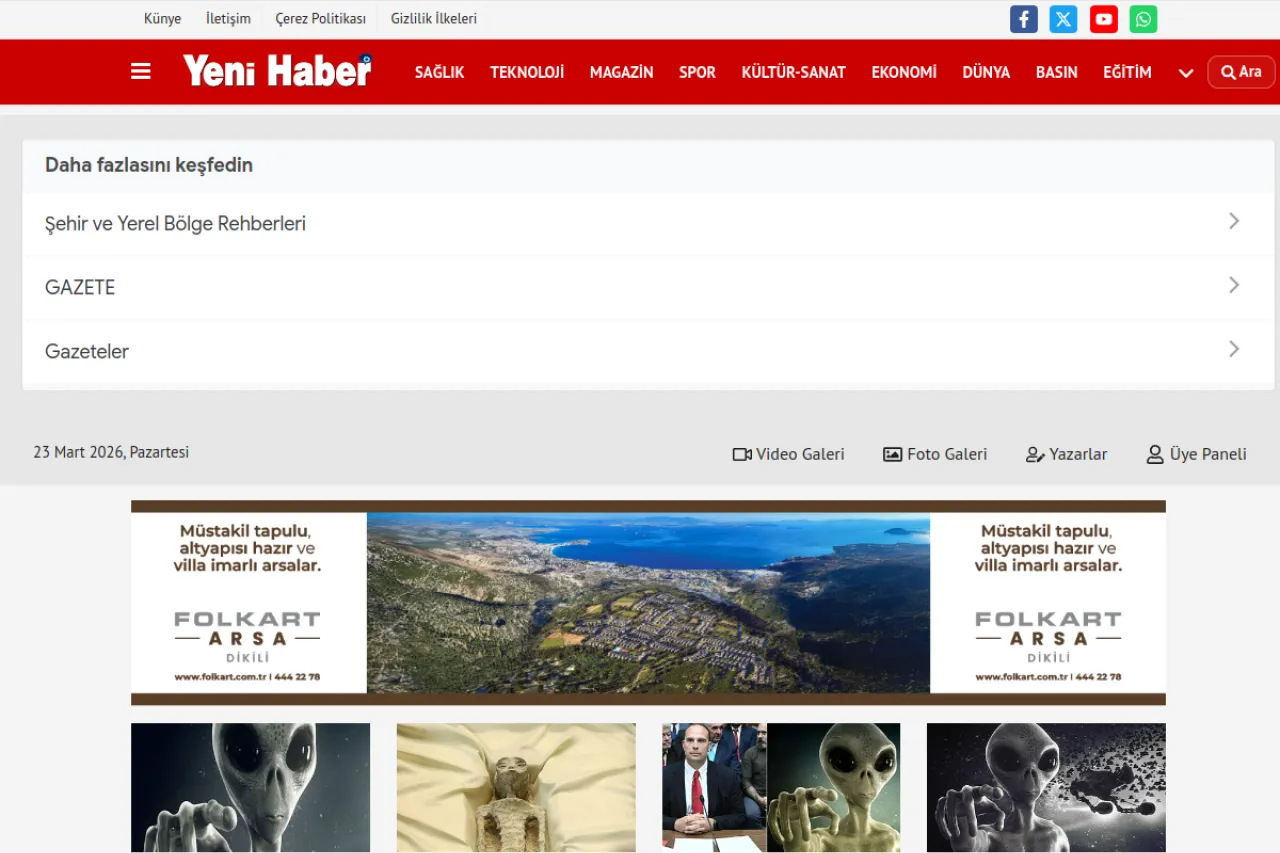This screenshot has width=1280, height=853.
Task: Open the hamburger menu
Action: pos(140,71)
